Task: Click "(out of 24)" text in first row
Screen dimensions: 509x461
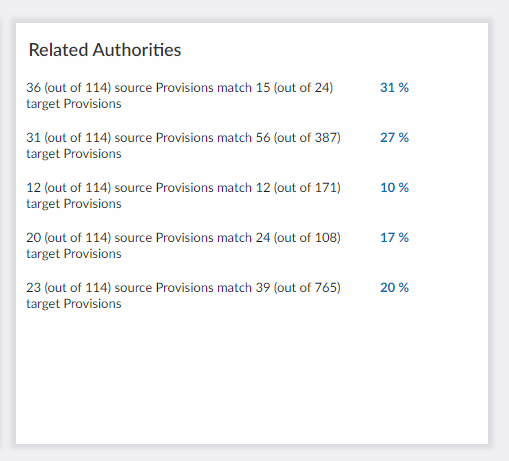Action: [x=303, y=88]
